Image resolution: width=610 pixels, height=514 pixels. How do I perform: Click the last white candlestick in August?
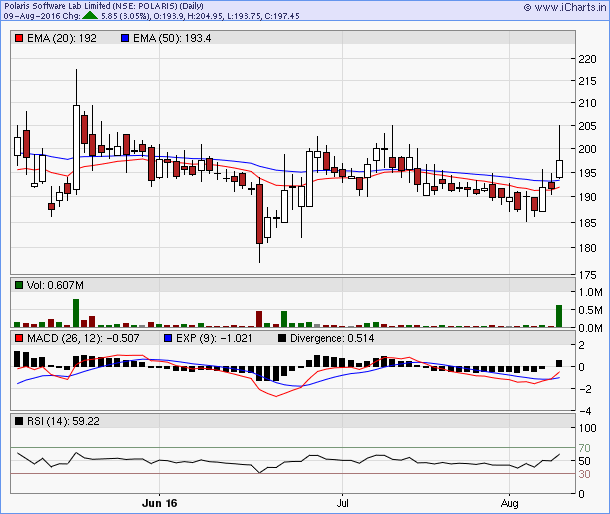559,169
